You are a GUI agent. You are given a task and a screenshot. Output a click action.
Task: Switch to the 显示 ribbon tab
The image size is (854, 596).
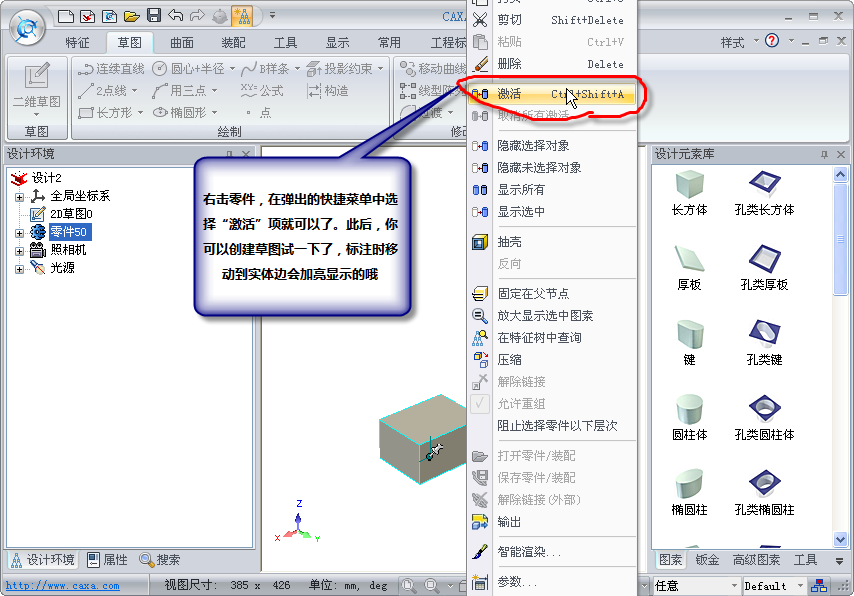click(337, 42)
